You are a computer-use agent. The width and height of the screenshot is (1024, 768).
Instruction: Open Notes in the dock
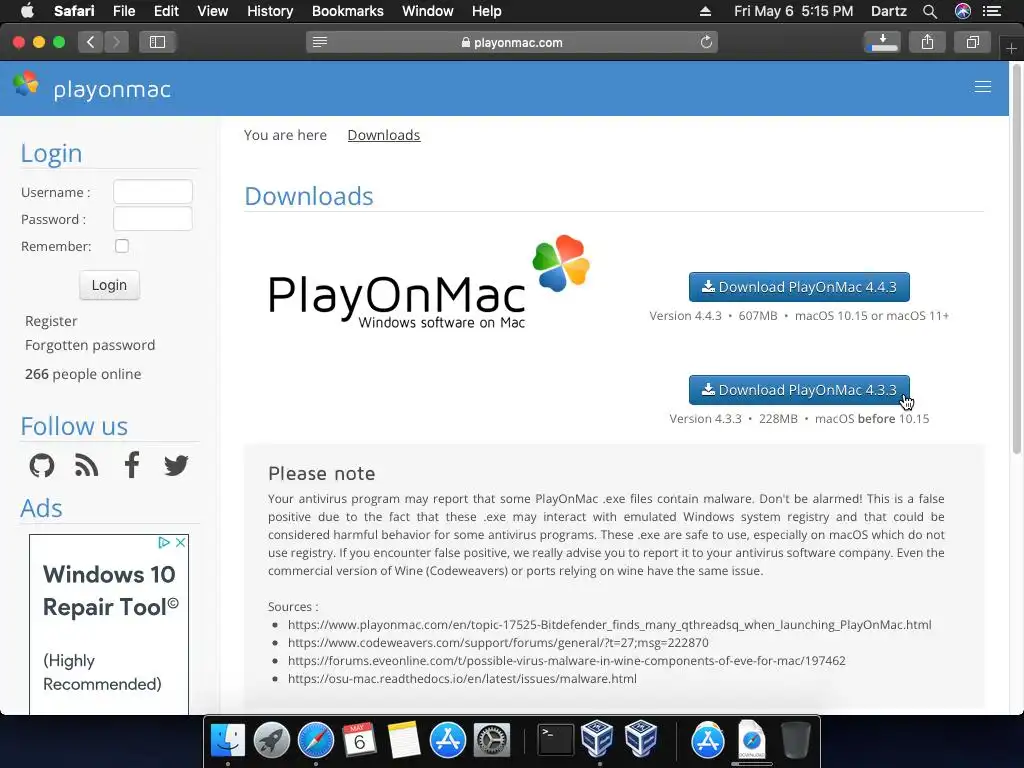404,741
